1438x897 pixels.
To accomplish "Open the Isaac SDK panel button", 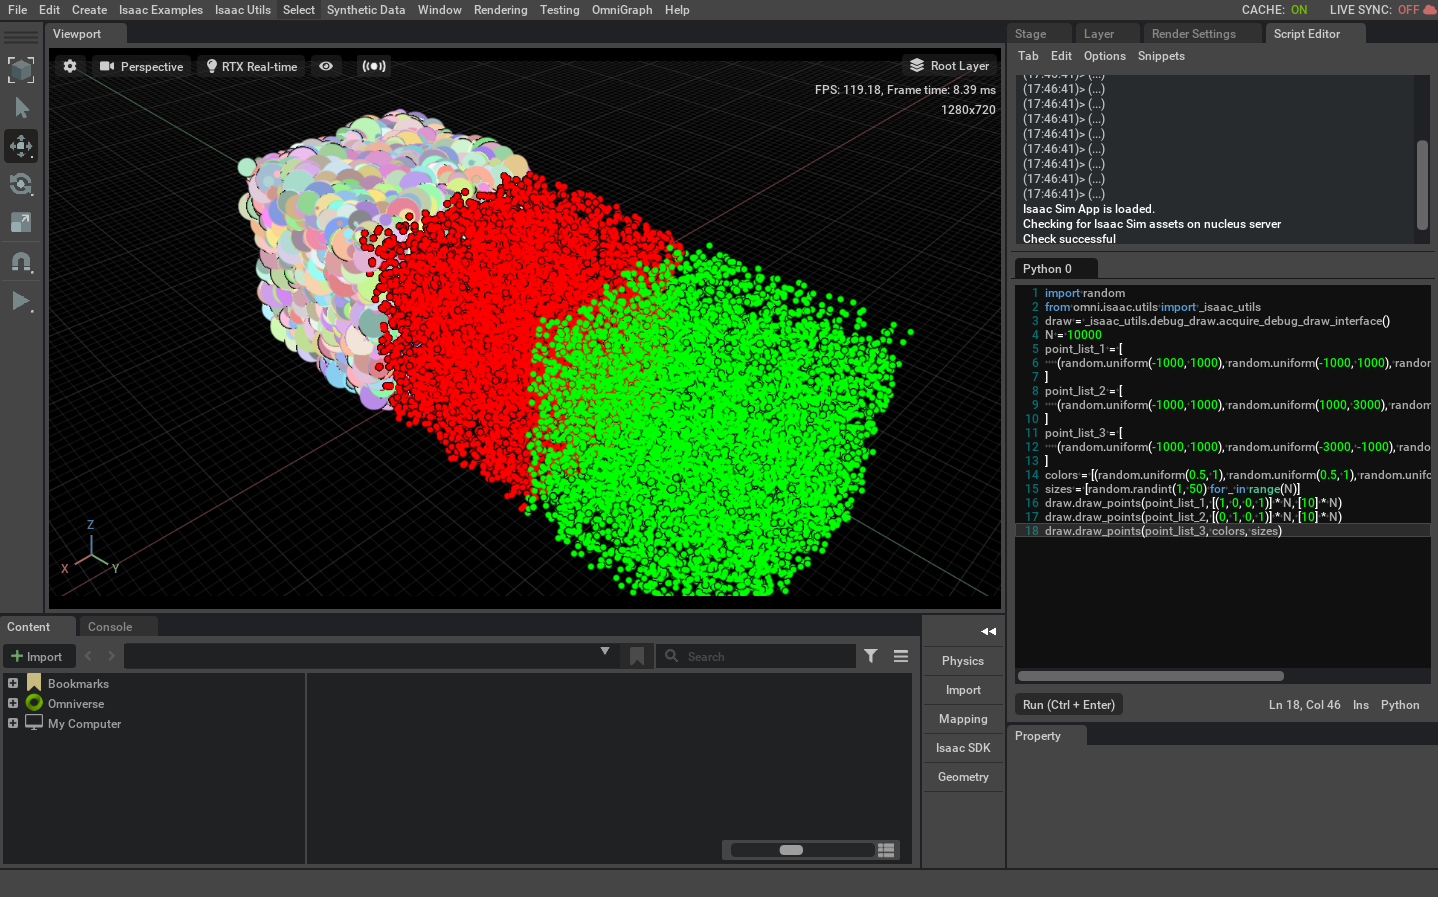I will [963, 748].
